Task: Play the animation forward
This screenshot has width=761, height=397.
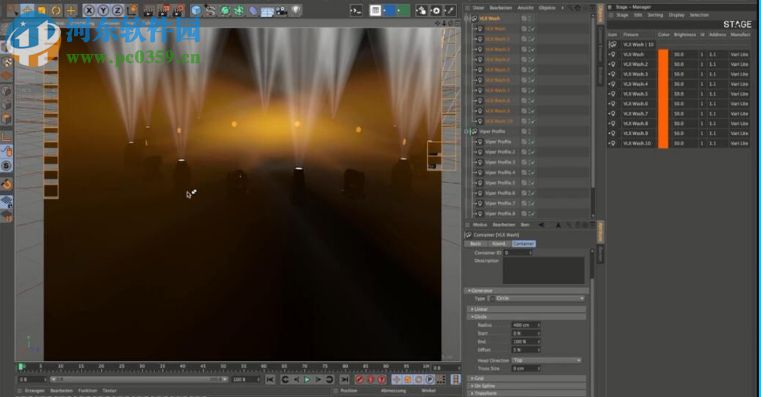Action: (x=307, y=380)
